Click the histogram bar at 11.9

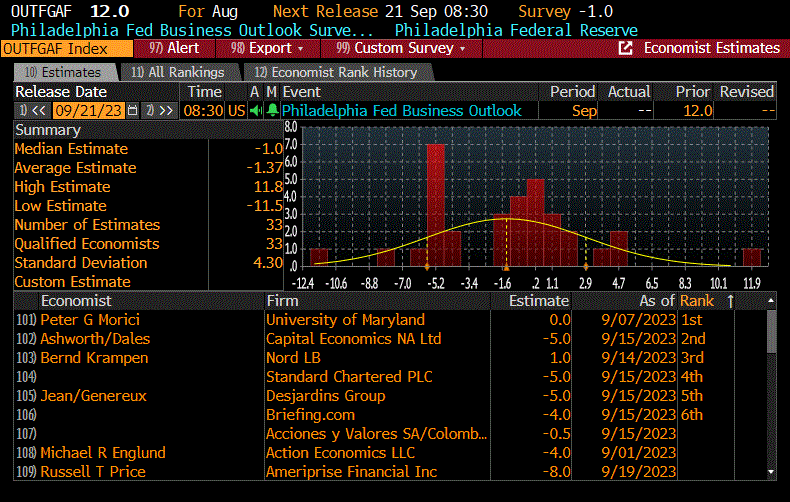(x=752, y=257)
